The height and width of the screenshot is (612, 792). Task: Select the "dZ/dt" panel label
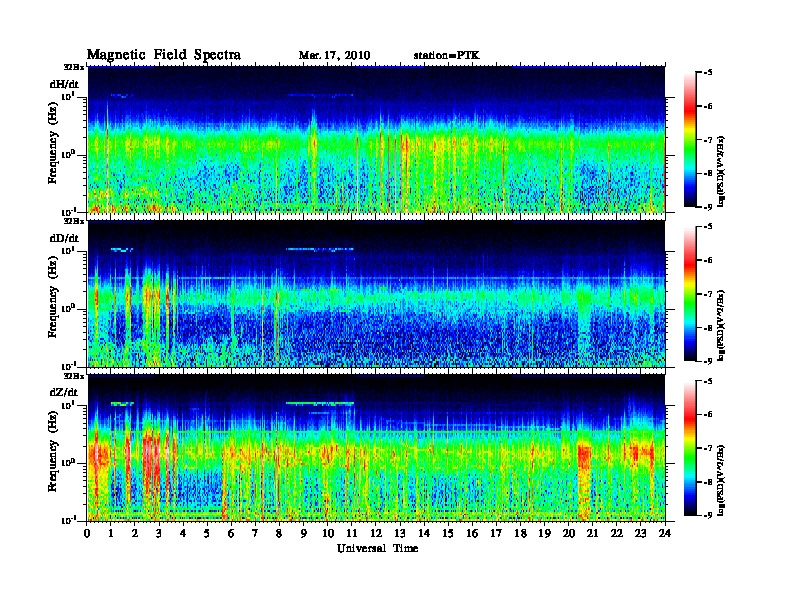point(64,392)
